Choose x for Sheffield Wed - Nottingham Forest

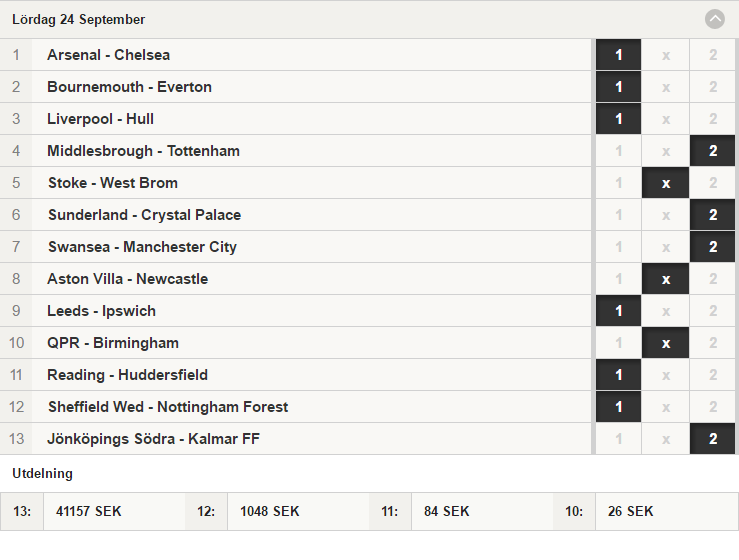[665, 407]
